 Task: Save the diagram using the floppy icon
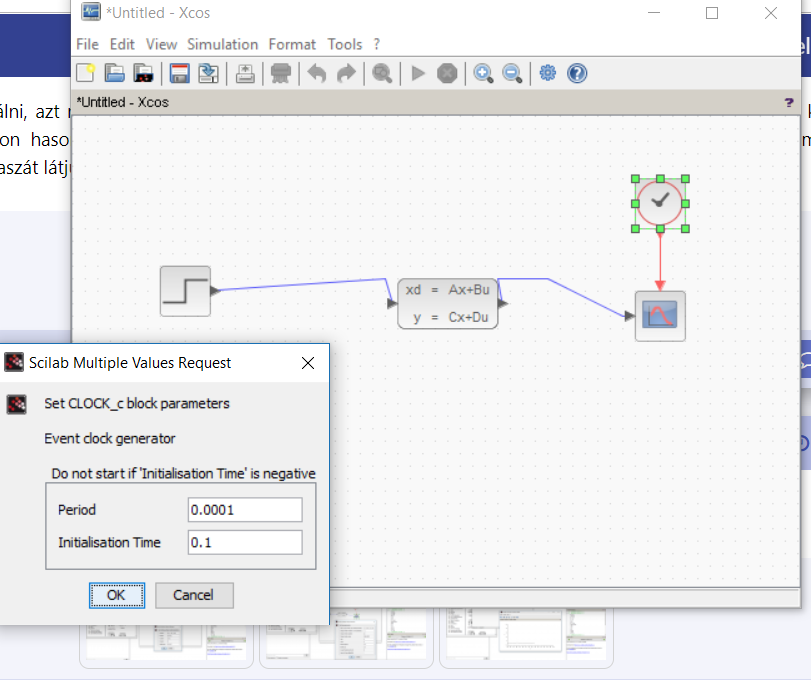tap(179, 73)
